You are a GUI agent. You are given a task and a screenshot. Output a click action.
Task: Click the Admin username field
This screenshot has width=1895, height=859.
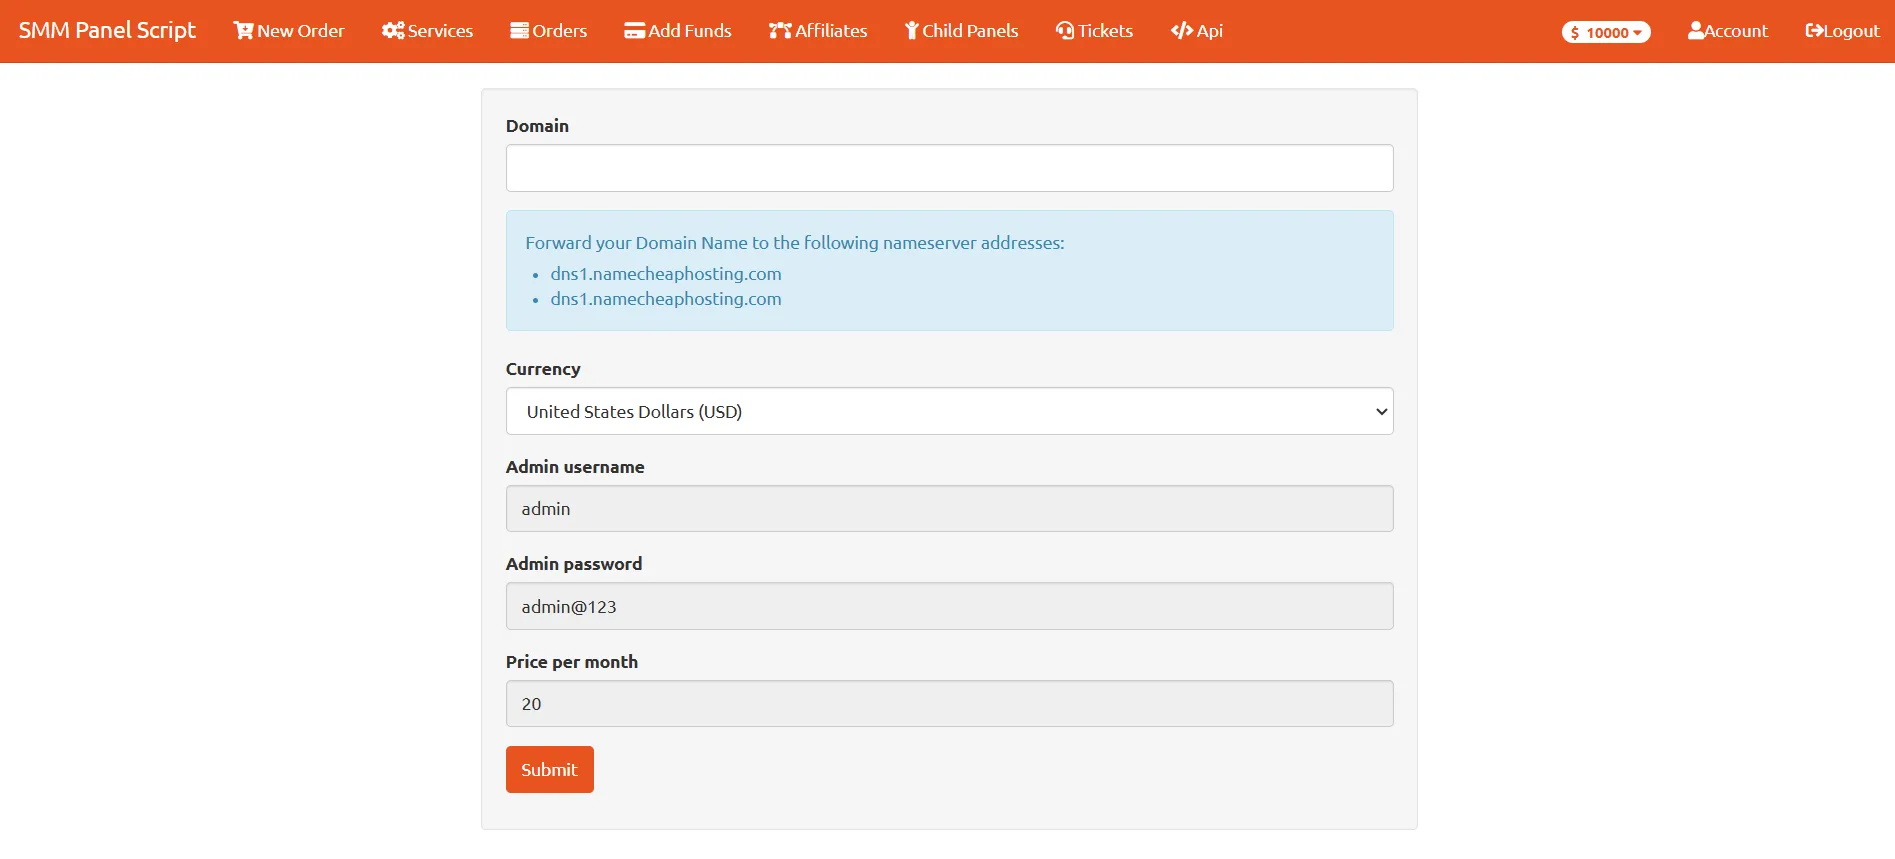point(949,509)
